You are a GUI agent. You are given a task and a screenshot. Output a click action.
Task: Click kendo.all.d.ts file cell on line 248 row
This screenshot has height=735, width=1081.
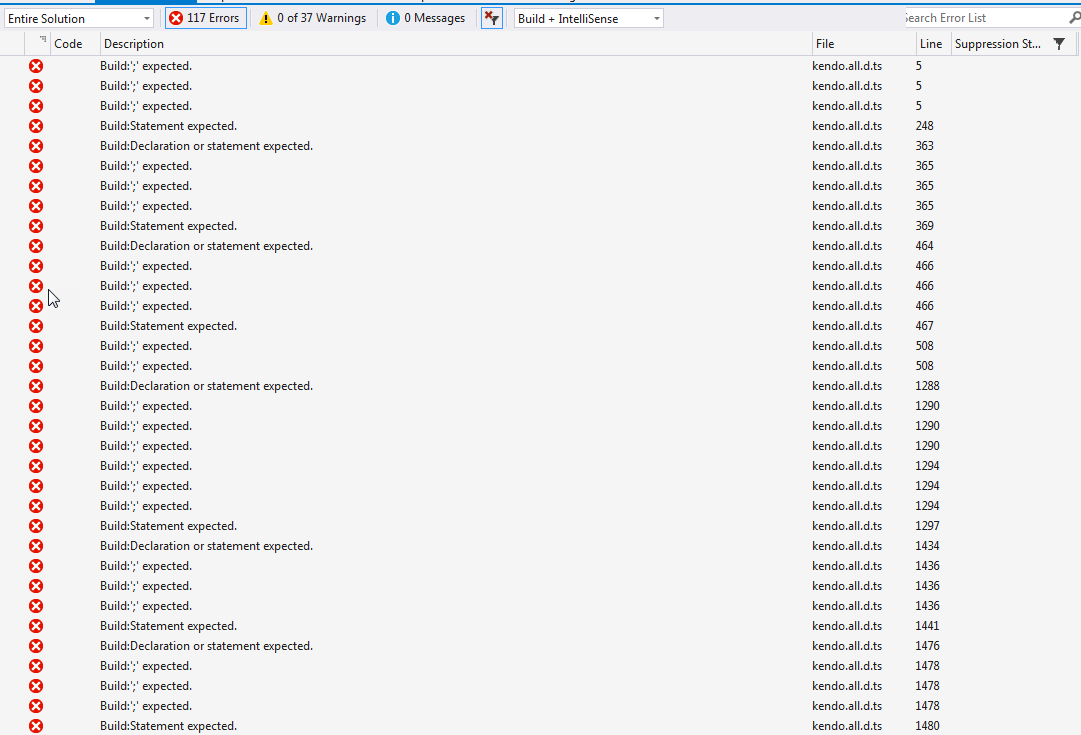coord(847,126)
